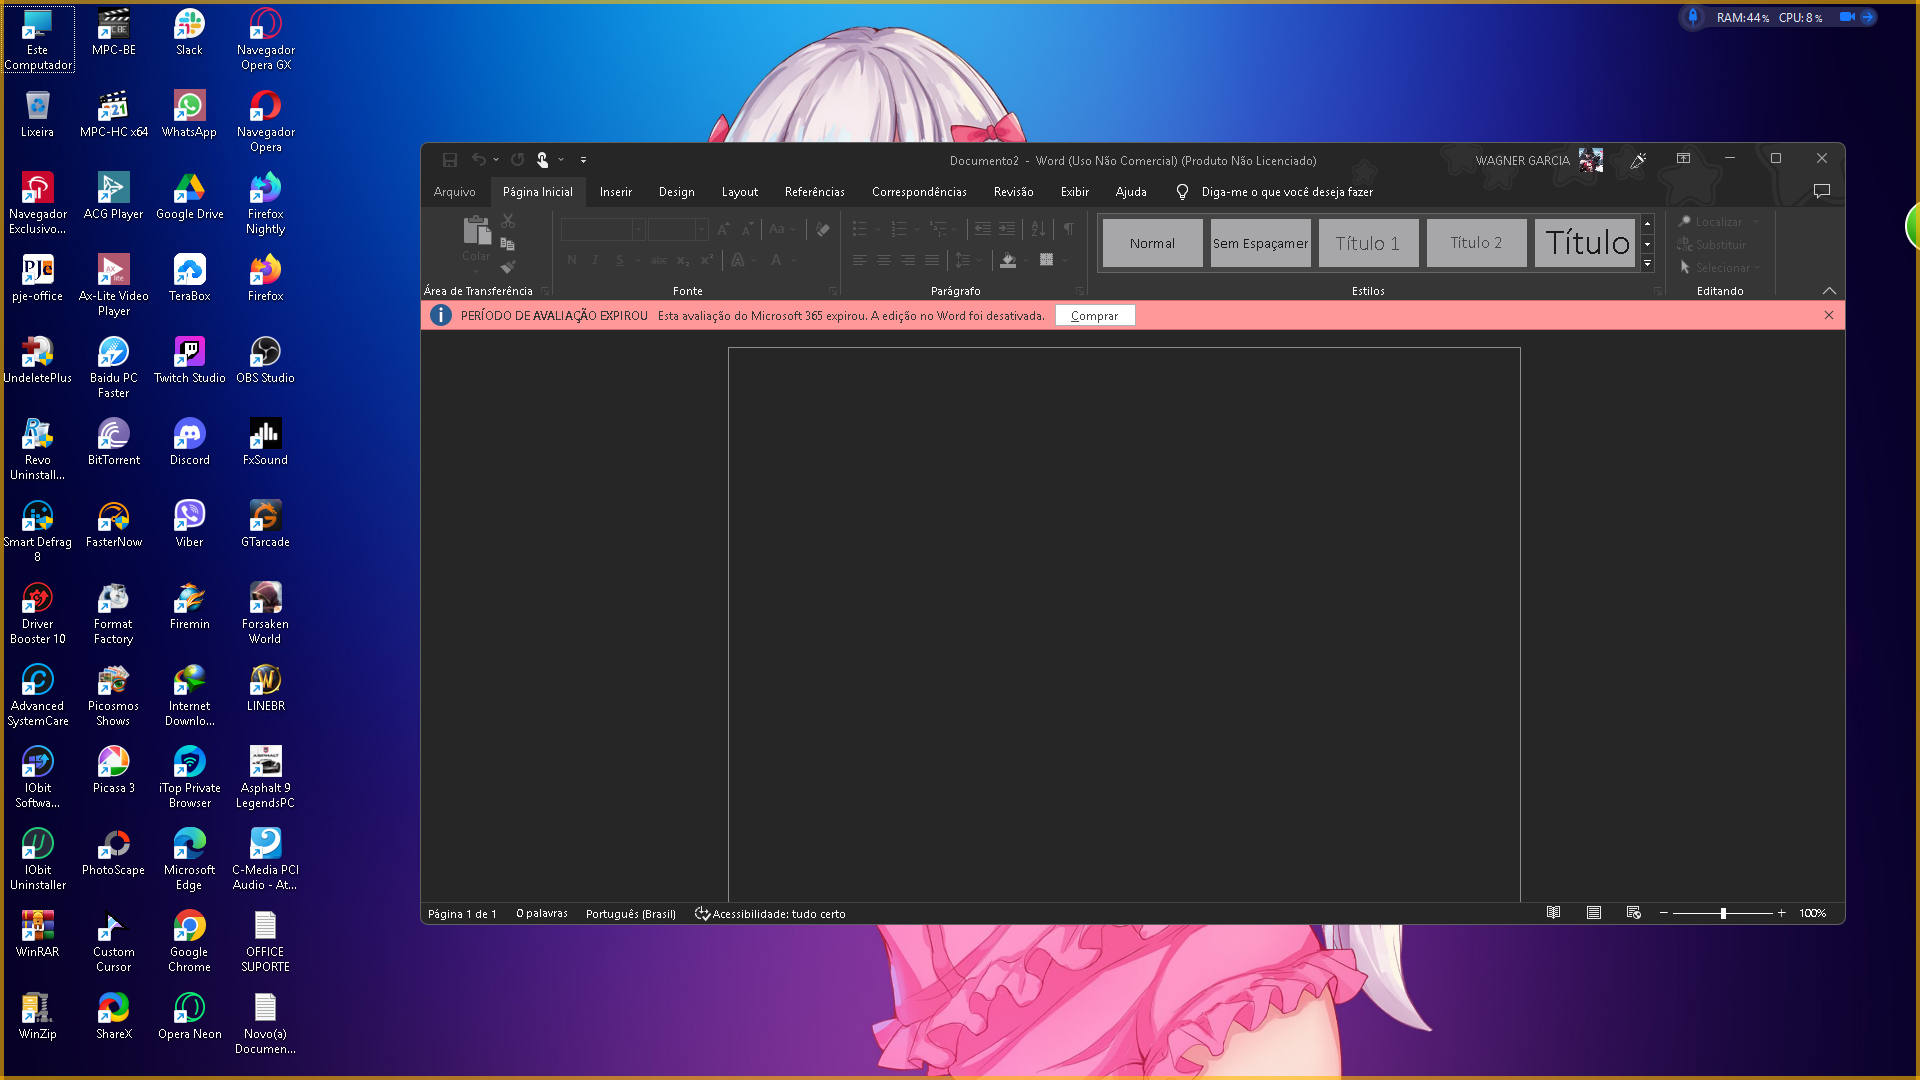
Task: Open Ribbon Display Options icon
Action: click(x=1683, y=159)
